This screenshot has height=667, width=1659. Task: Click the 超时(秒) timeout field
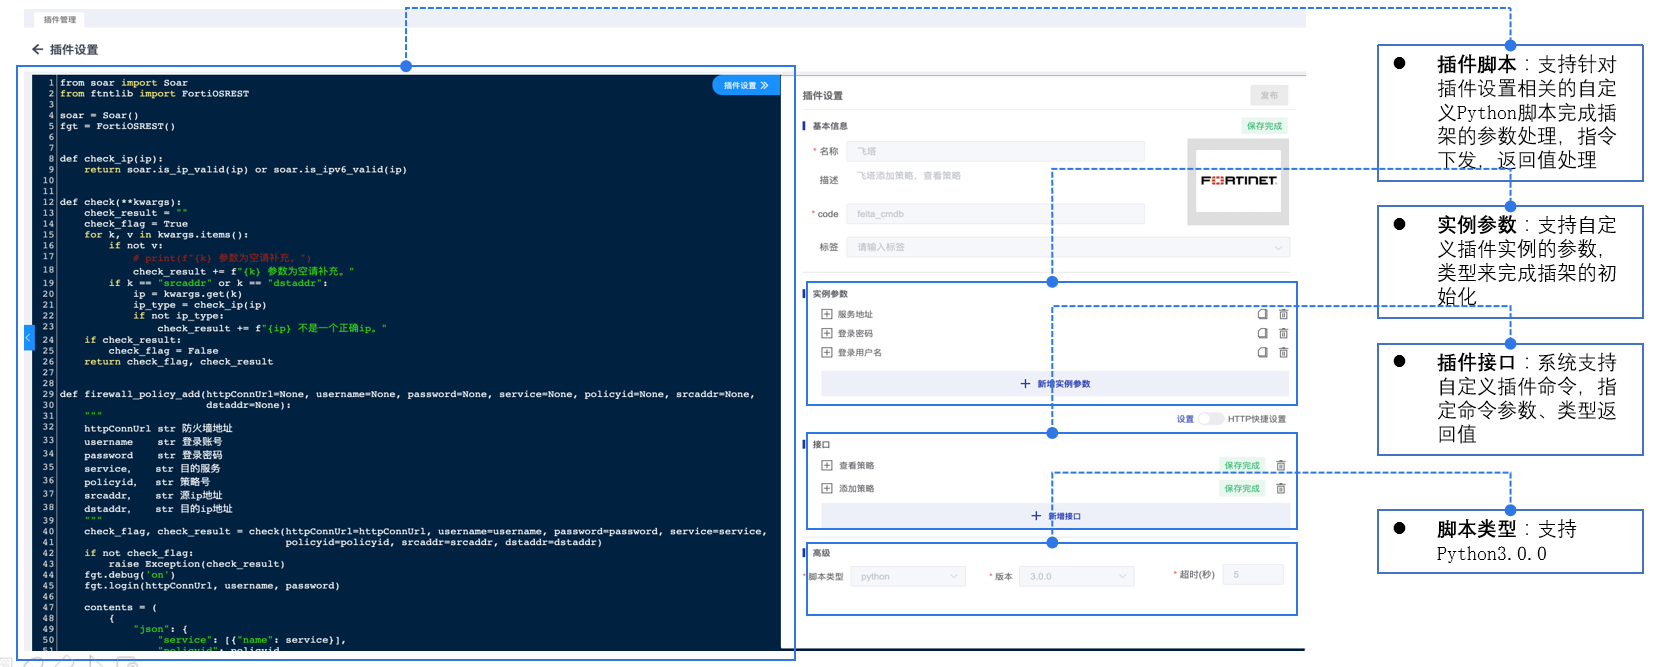pyautogui.click(x=1254, y=575)
